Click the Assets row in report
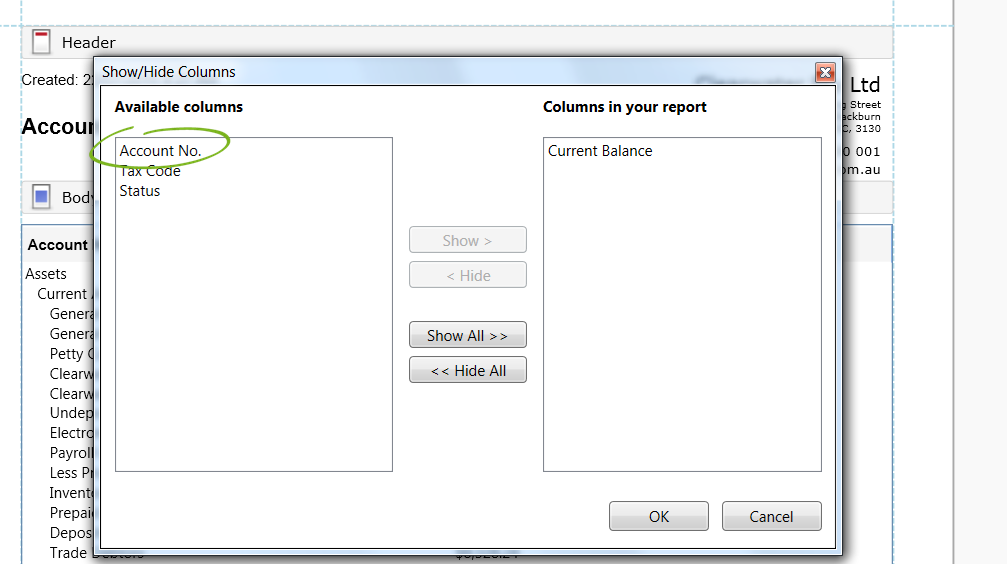 pyautogui.click(x=46, y=274)
